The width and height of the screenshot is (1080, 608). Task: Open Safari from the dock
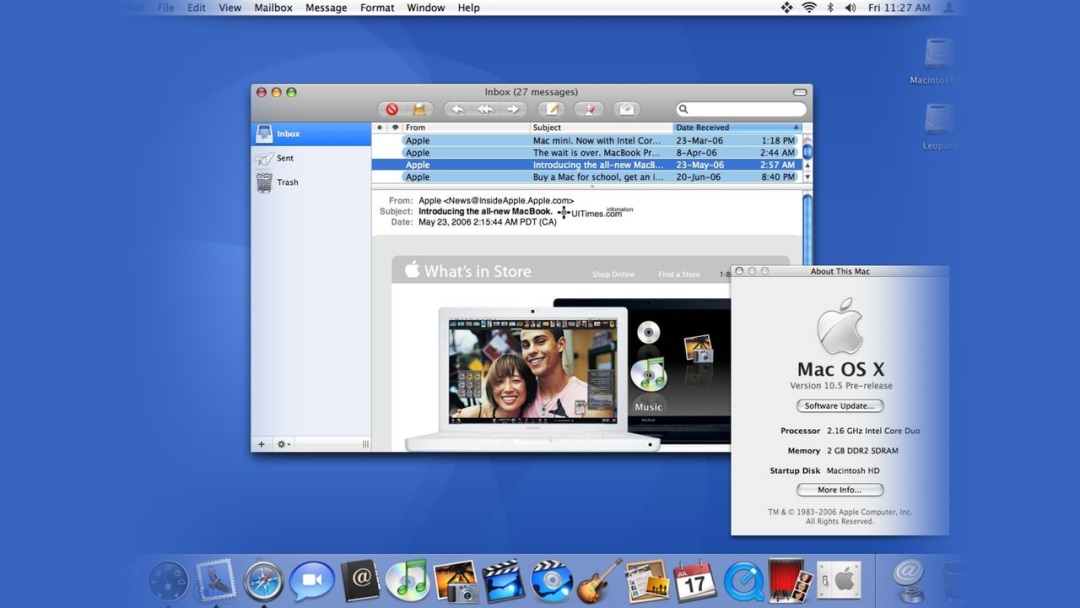264,581
